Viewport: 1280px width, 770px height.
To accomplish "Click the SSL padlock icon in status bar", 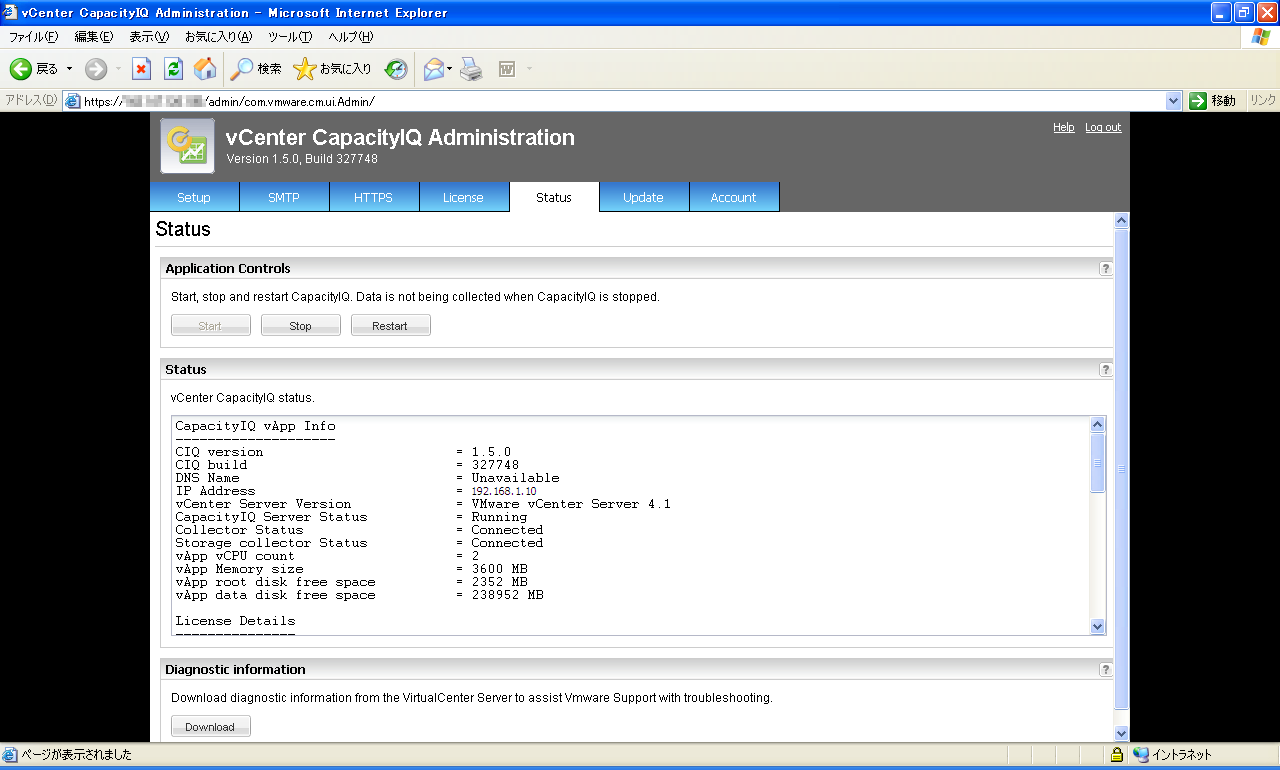I will click(1117, 755).
